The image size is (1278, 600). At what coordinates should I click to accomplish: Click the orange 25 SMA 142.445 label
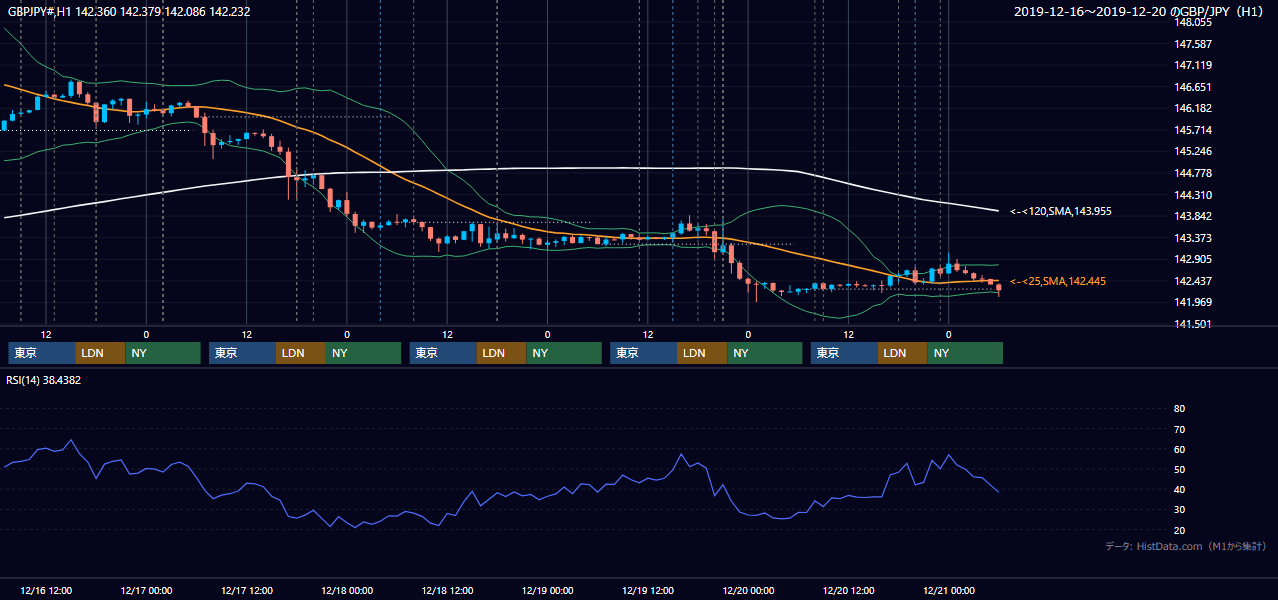coord(1058,281)
